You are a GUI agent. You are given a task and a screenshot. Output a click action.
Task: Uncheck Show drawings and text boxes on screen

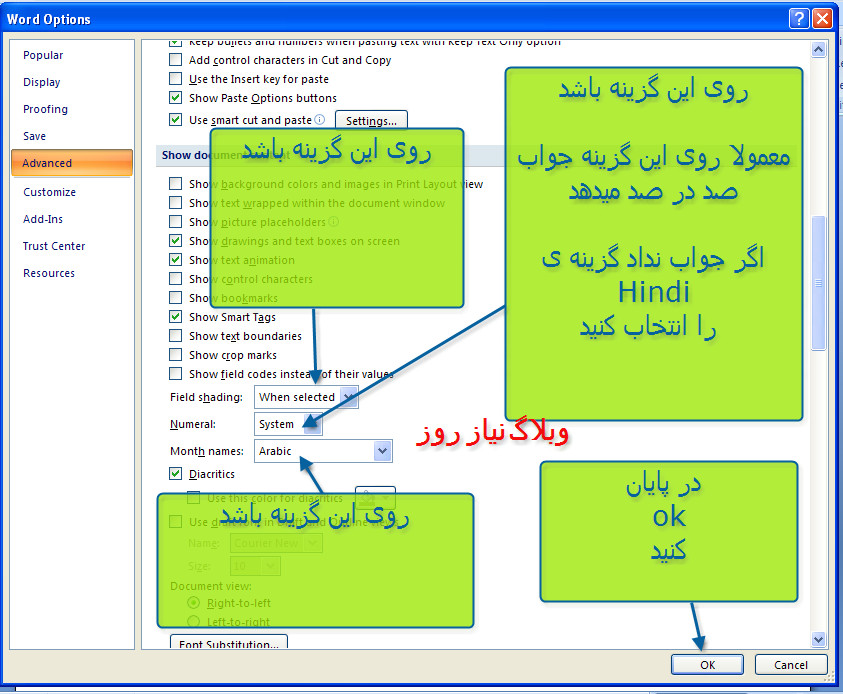click(x=175, y=241)
